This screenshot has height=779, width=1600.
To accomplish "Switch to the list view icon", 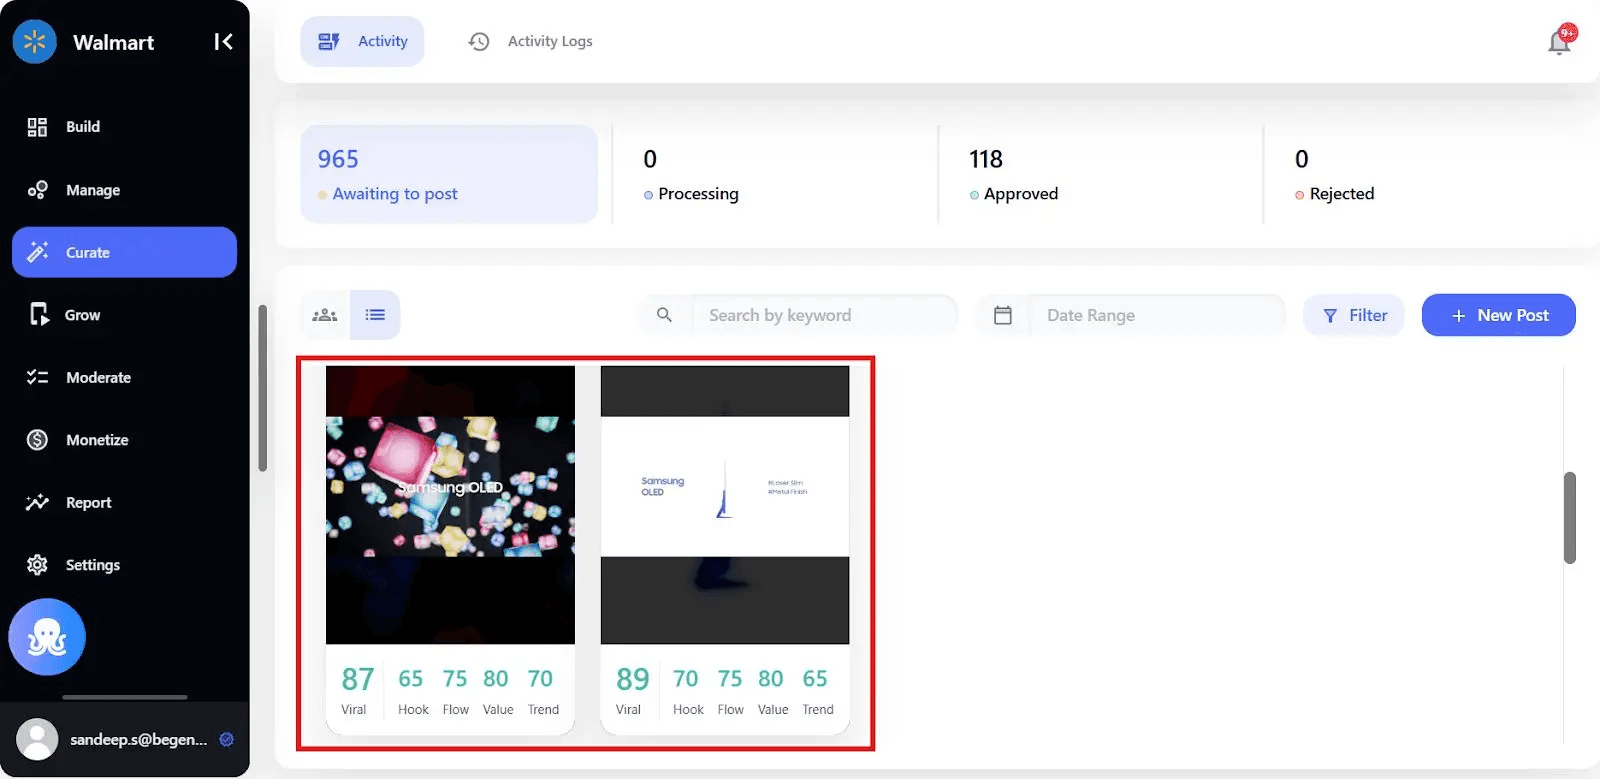I will 375,315.
